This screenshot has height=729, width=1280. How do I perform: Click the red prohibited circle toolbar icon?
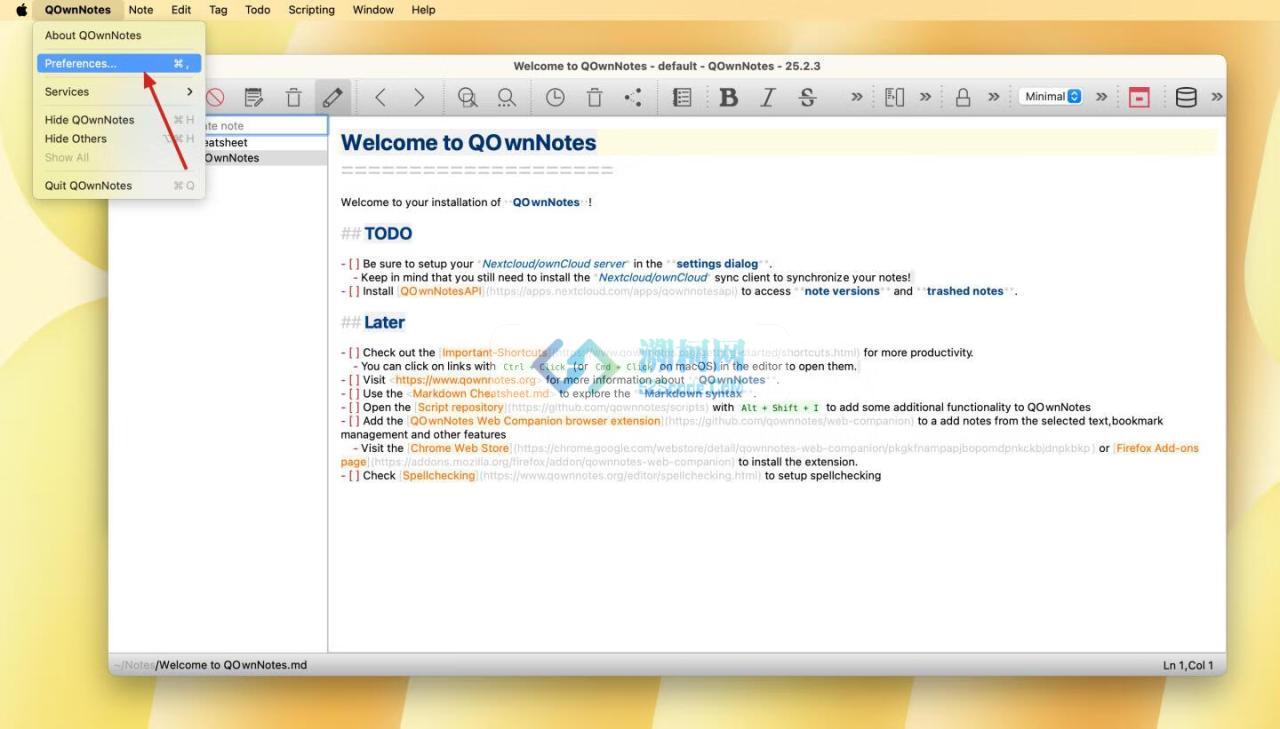215,97
